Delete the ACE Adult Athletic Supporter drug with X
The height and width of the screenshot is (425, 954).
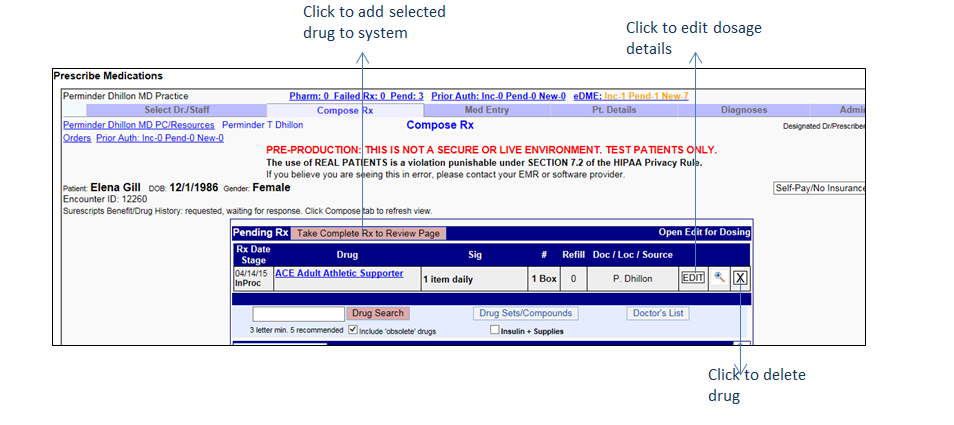(740, 278)
